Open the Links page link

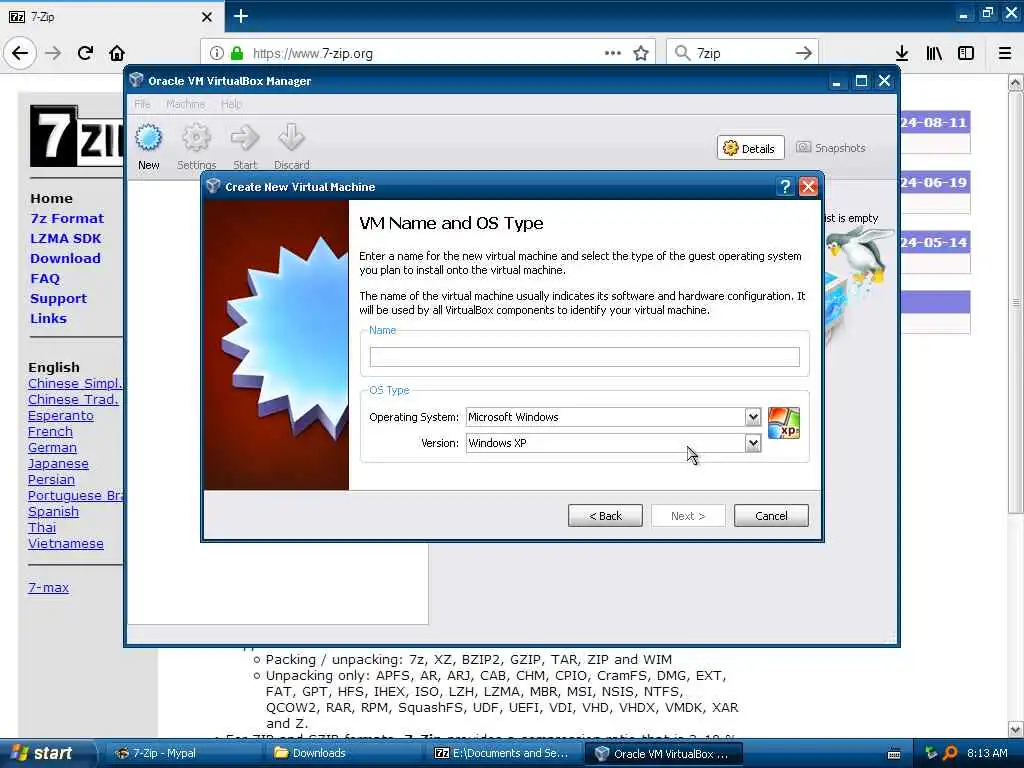click(x=48, y=318)
